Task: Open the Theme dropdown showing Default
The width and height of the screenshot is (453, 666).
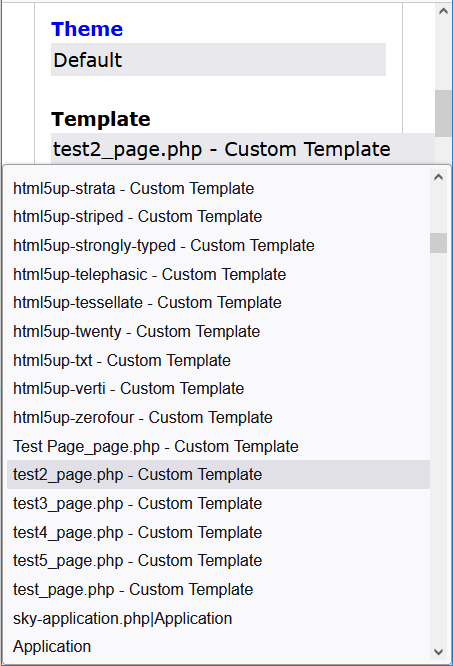Action: tap(218, 59)
